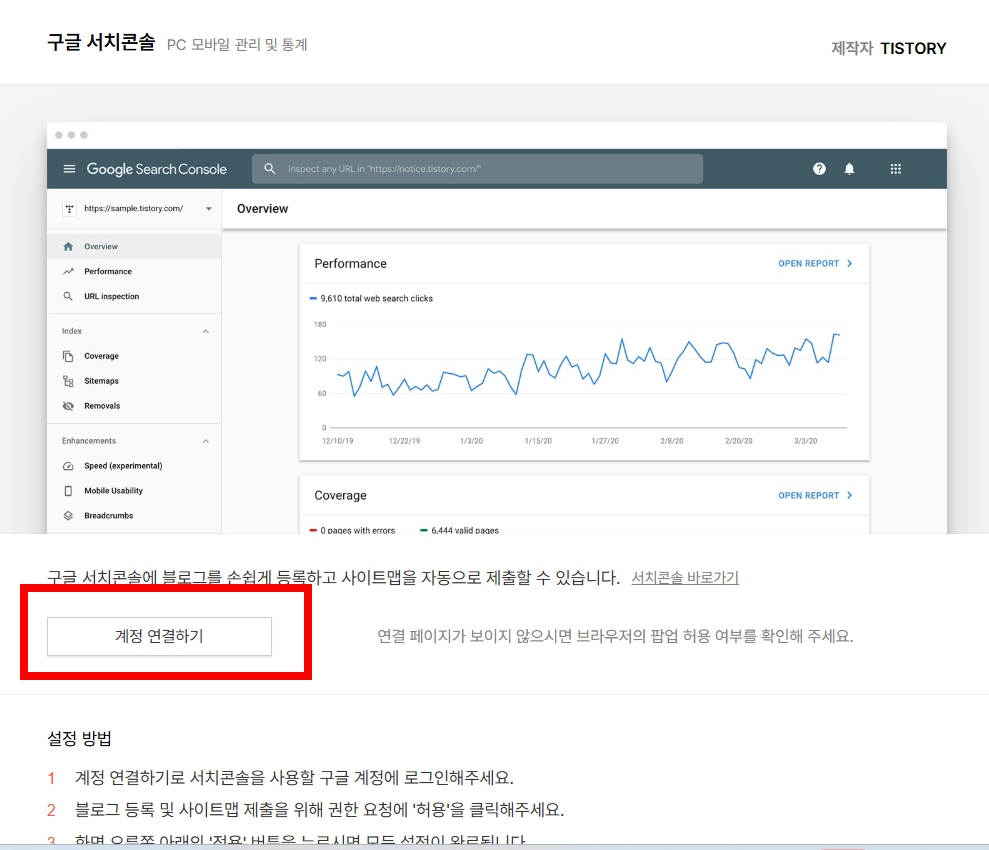Click the 0 pages with errors legend
989x850 pixels.
click(352, 530)
